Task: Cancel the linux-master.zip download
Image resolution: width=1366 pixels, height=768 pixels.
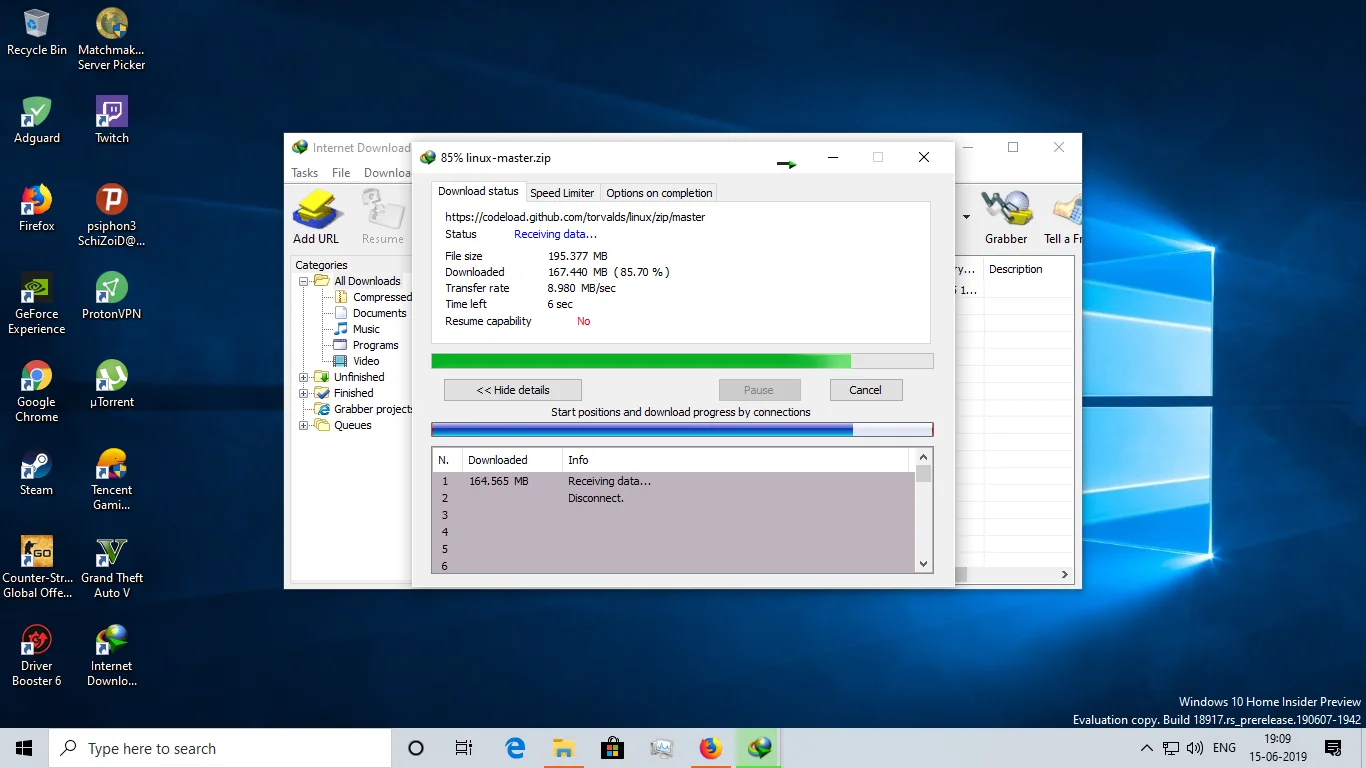Action: pos(865,390)
